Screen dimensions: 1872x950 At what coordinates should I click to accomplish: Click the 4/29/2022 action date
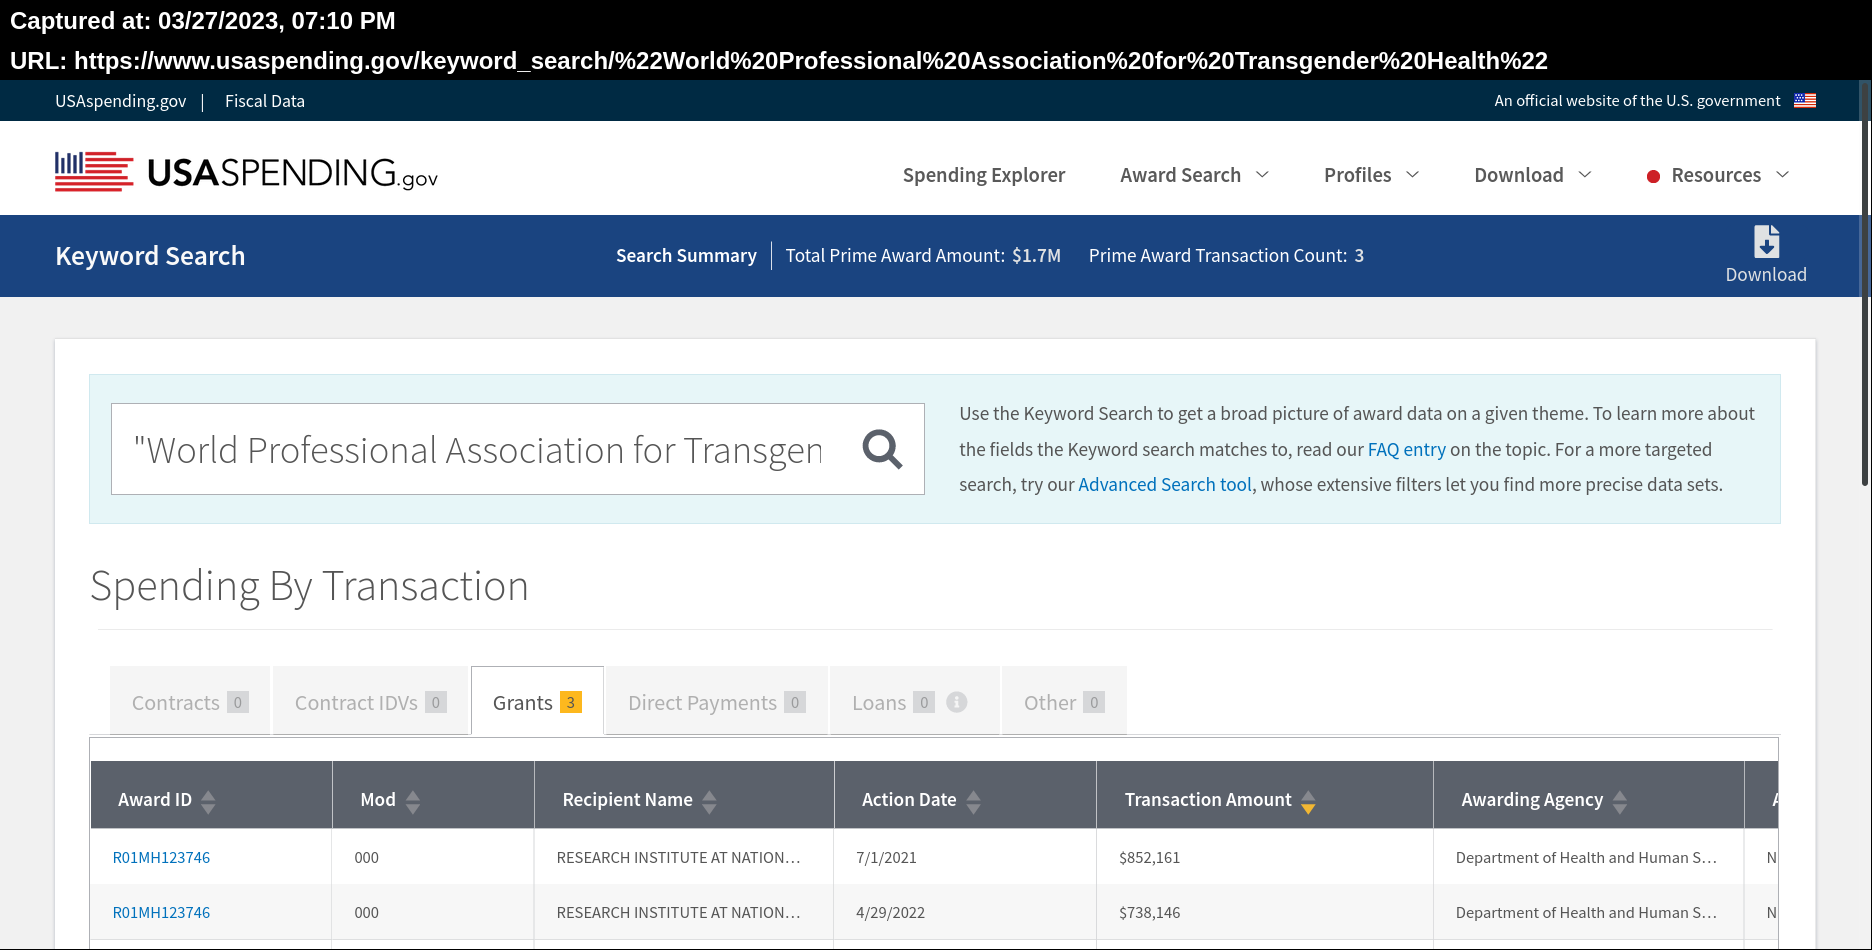click(890, 912)
